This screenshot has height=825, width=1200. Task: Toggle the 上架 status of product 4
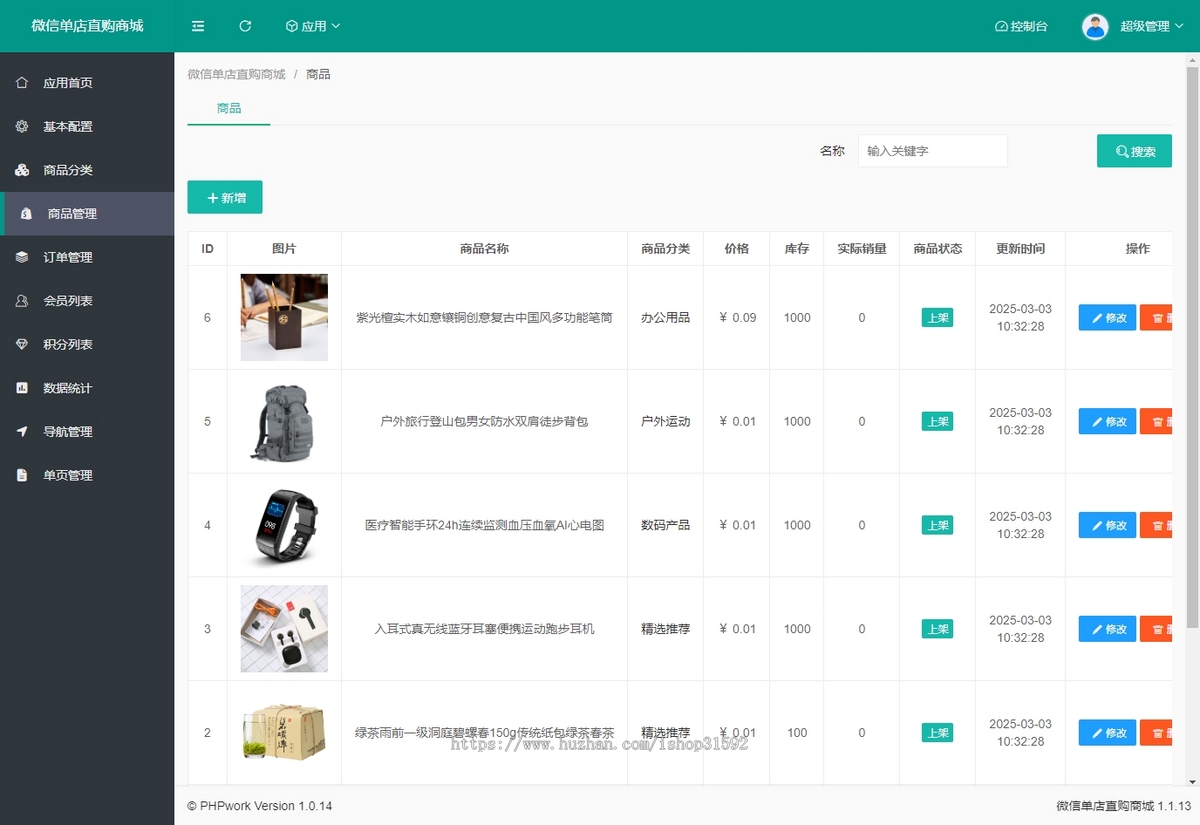[x=937, y=524]
